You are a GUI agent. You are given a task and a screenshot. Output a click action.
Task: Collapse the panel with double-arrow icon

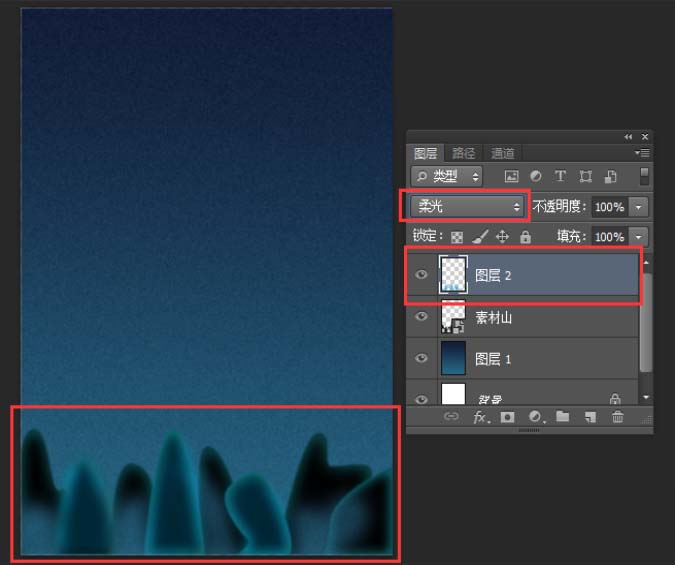pyautogui.click(x=628, y=137)
